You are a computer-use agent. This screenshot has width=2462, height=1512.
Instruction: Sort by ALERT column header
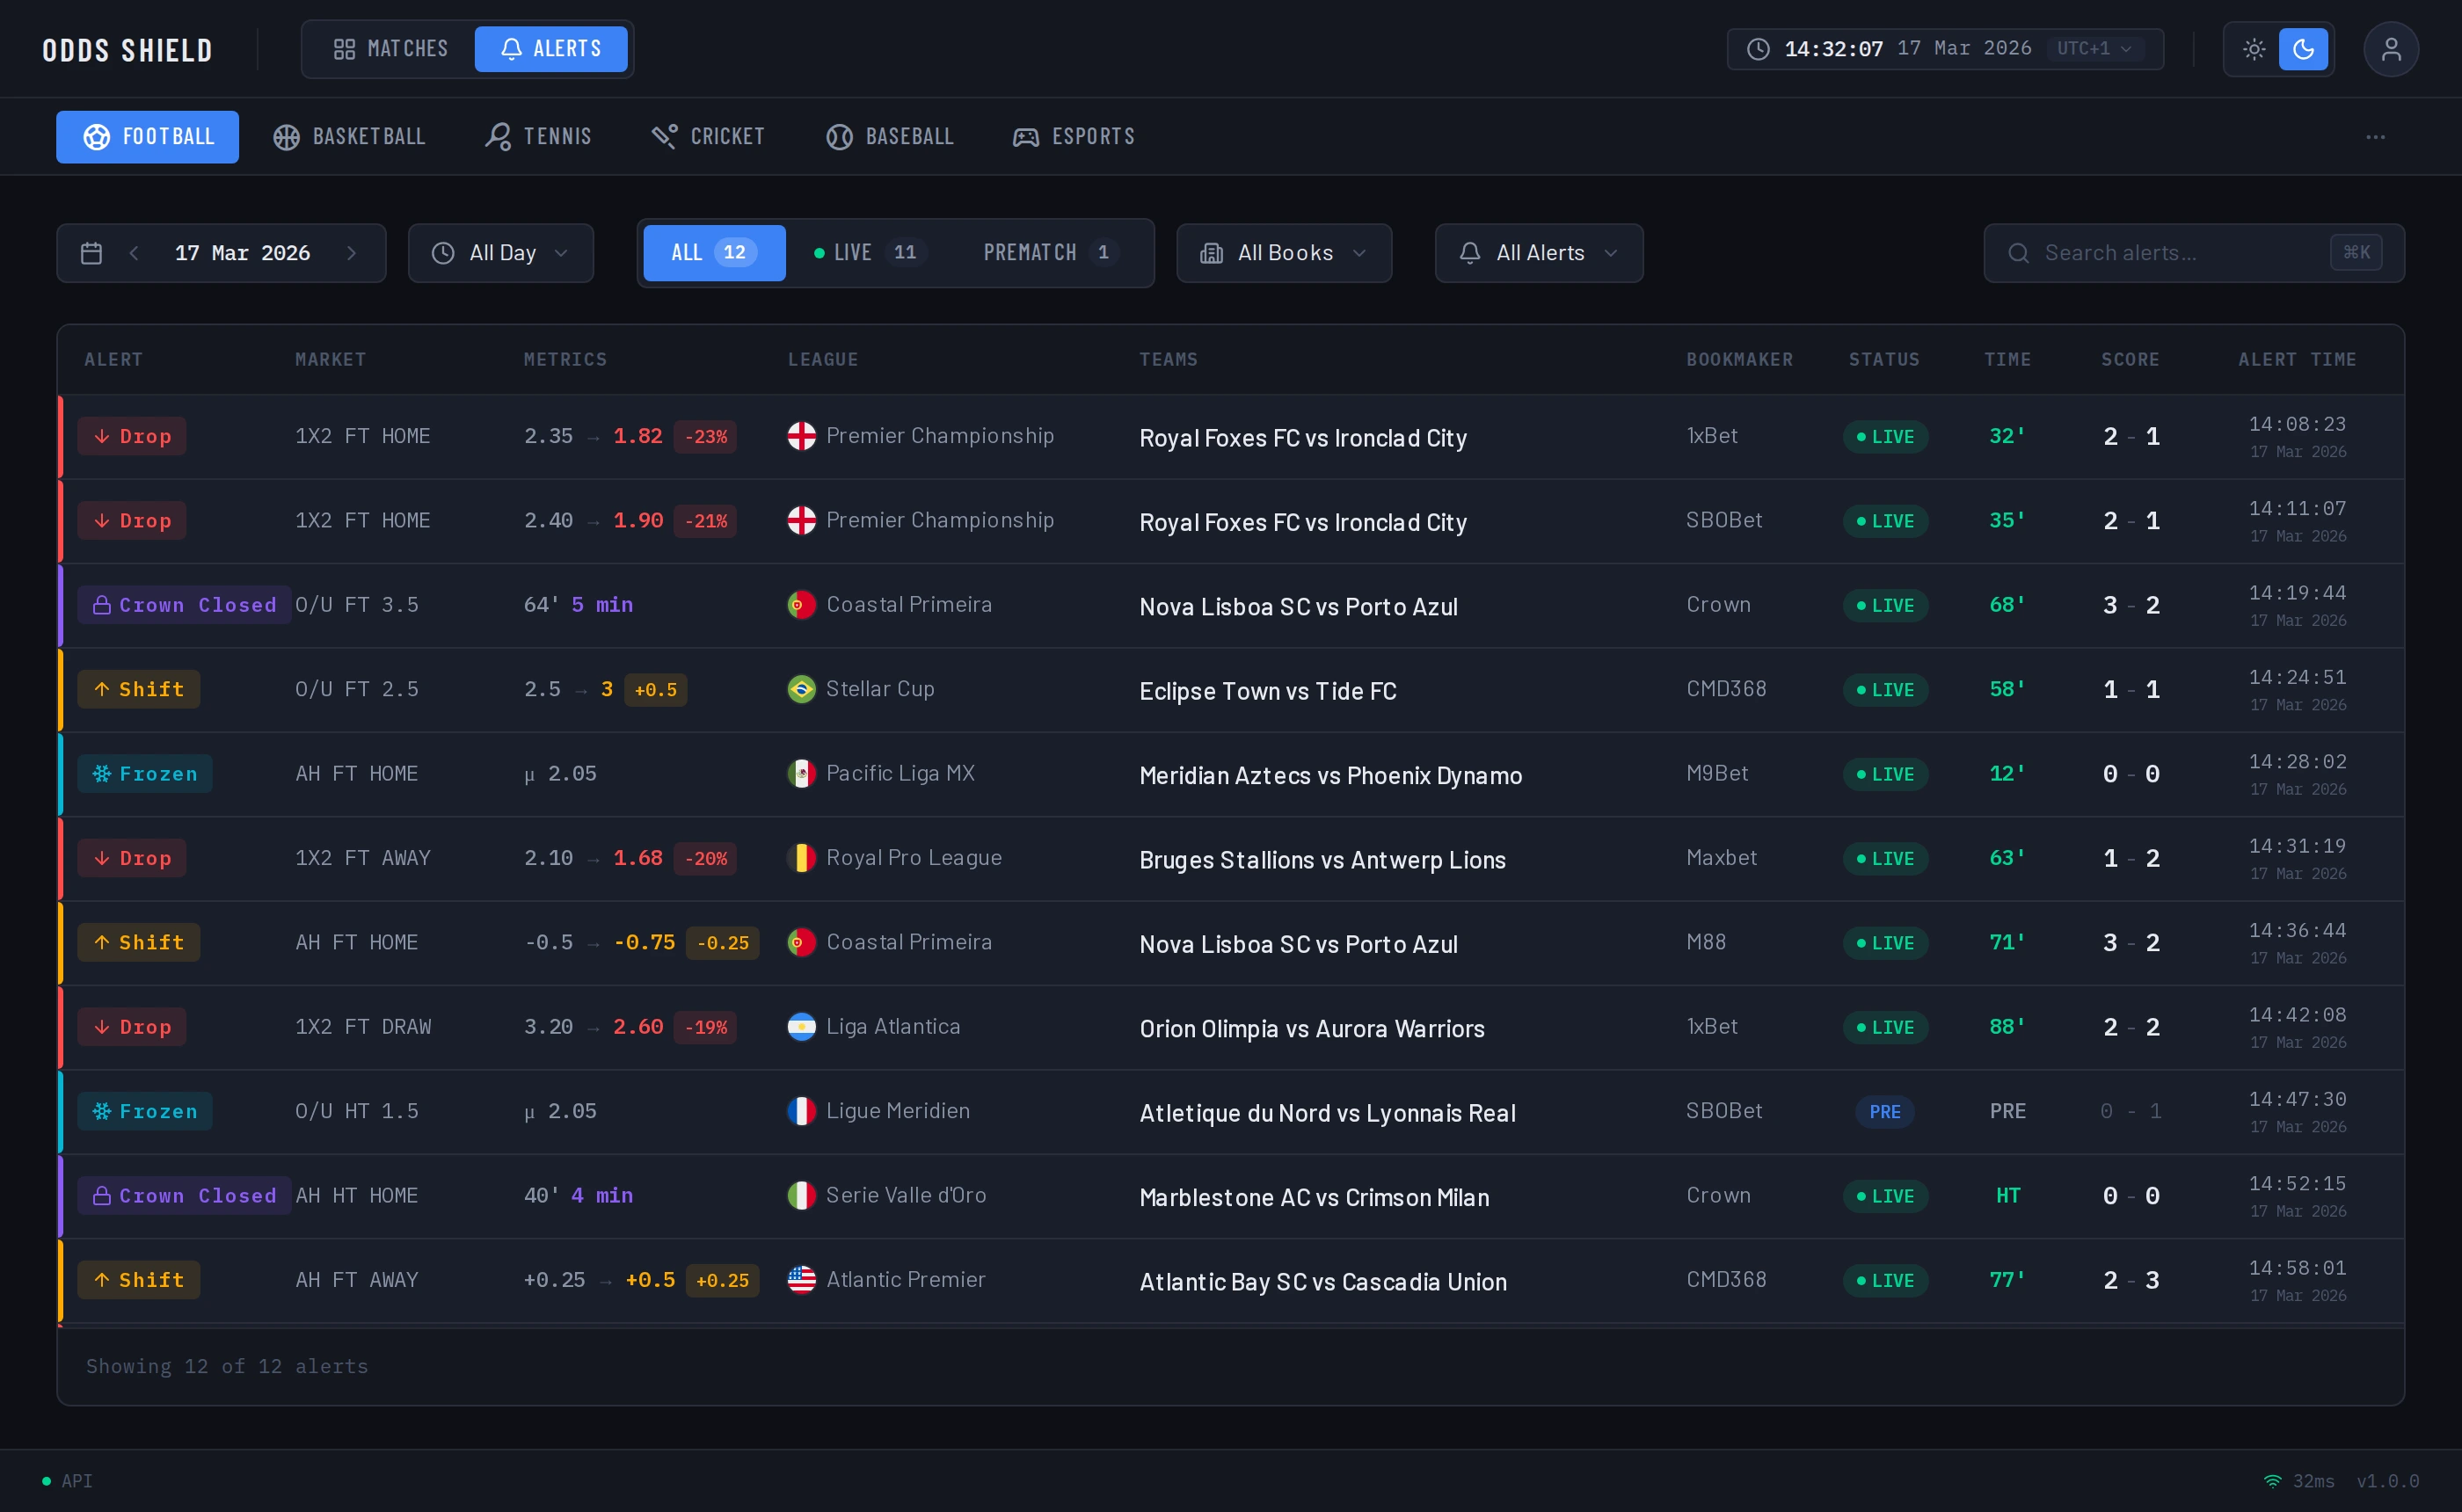click(x=114, y=359)
